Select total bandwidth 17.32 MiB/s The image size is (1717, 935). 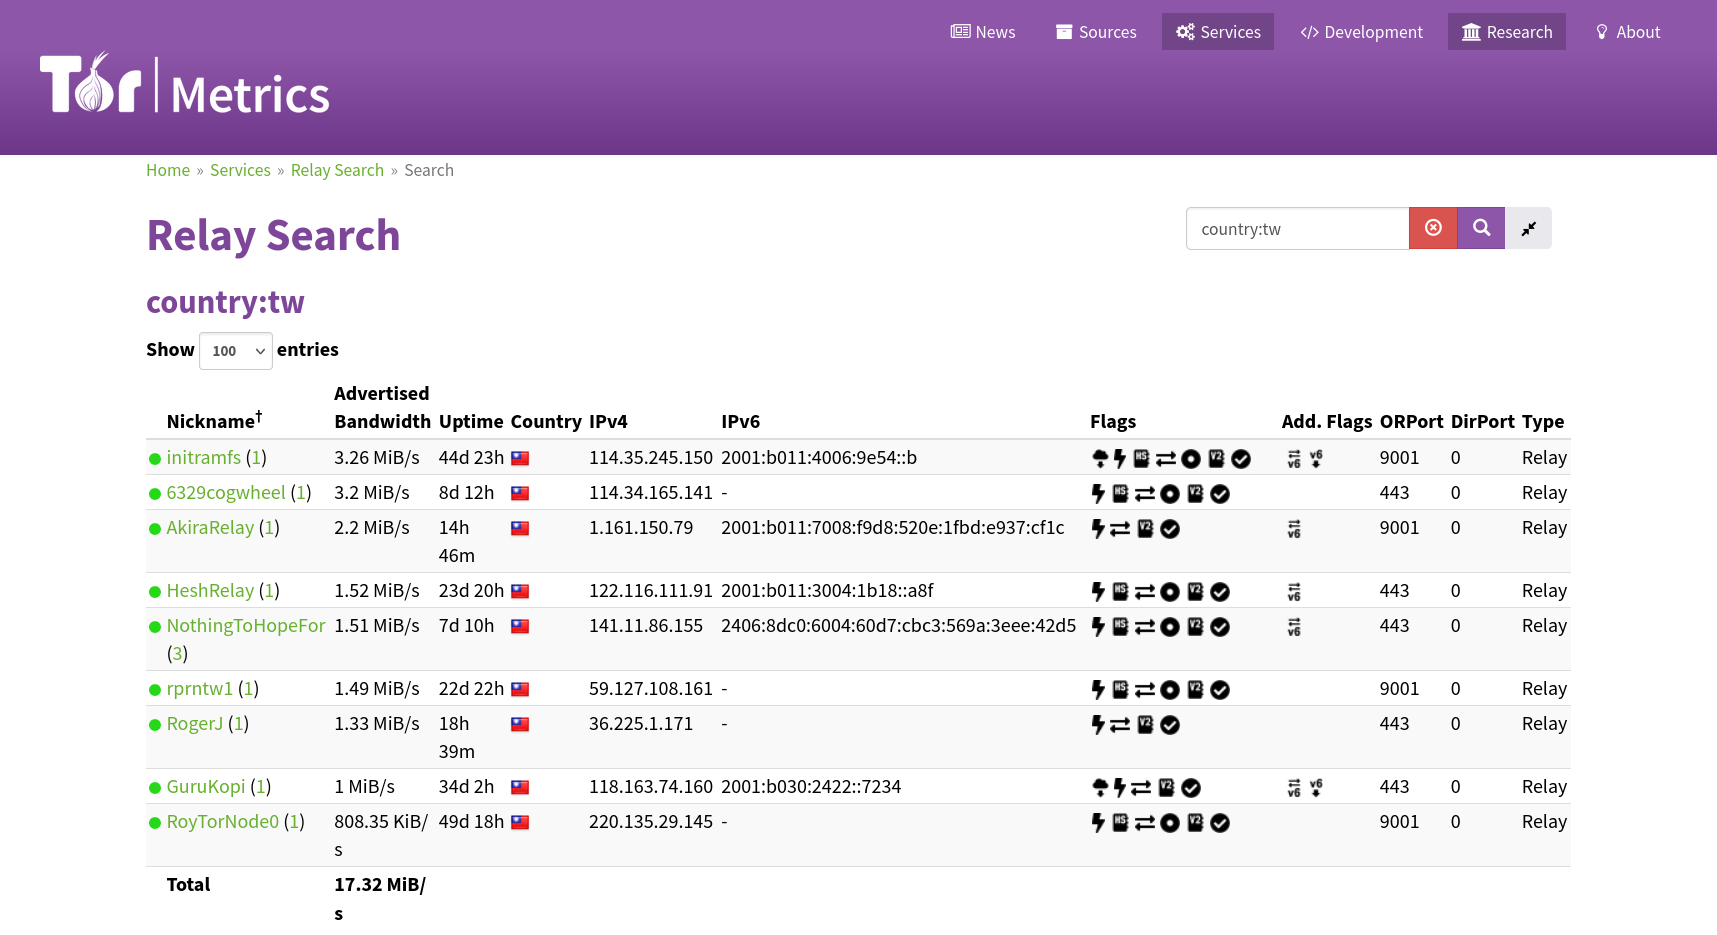(380, 899)
